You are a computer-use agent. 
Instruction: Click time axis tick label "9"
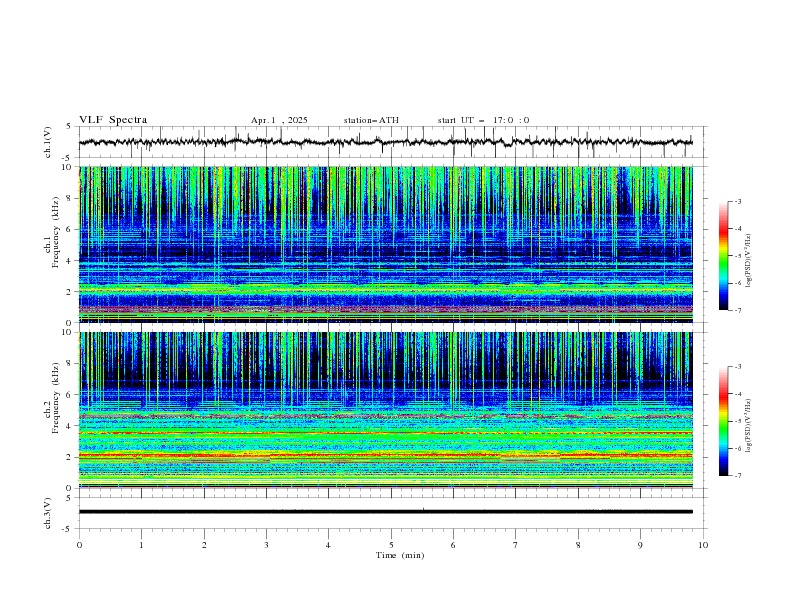(640, 545)
